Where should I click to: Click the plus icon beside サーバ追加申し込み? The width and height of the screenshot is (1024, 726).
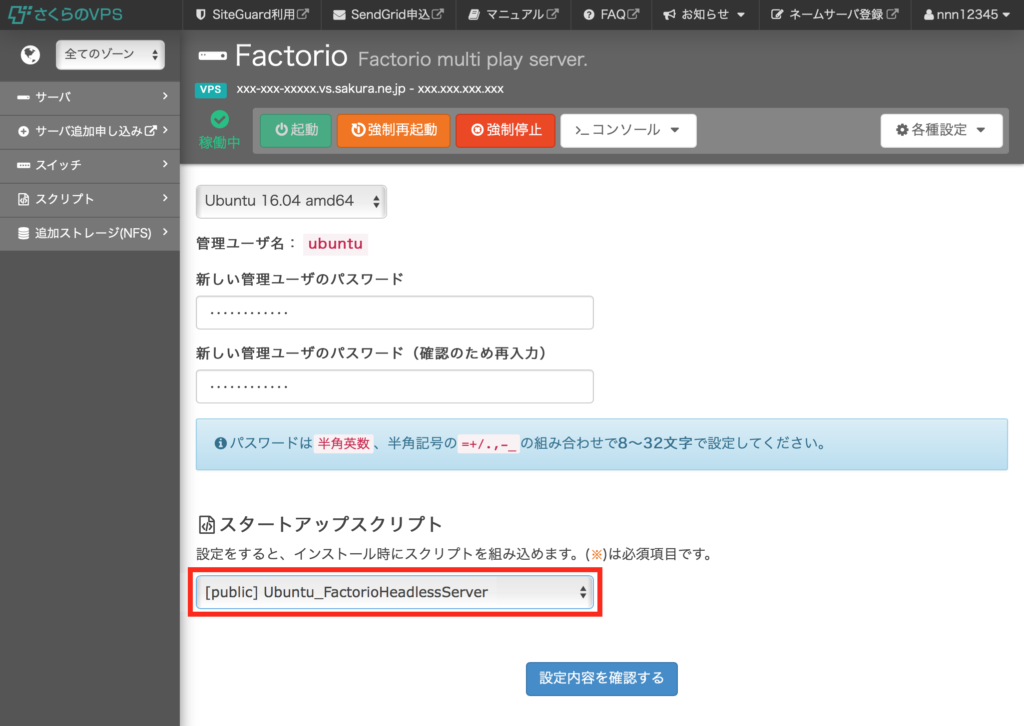coord(24,131)
